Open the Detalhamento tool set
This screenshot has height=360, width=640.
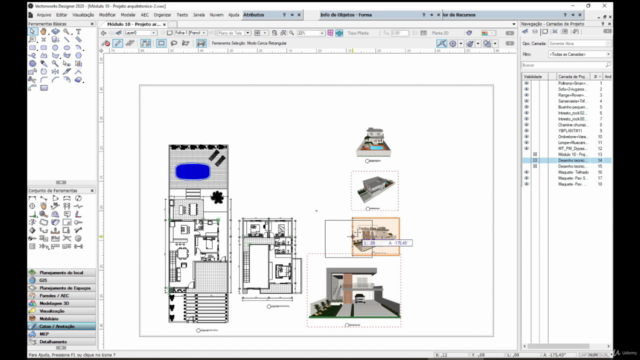[62, 342]
